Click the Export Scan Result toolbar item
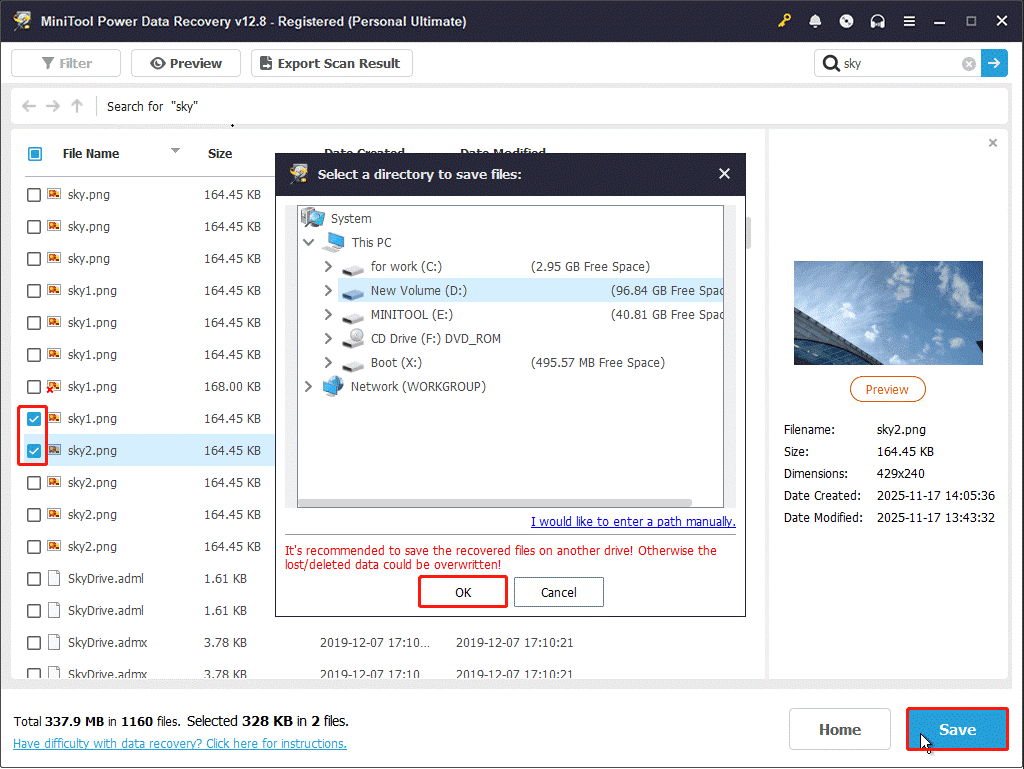1024x769 pixels. 331,62
